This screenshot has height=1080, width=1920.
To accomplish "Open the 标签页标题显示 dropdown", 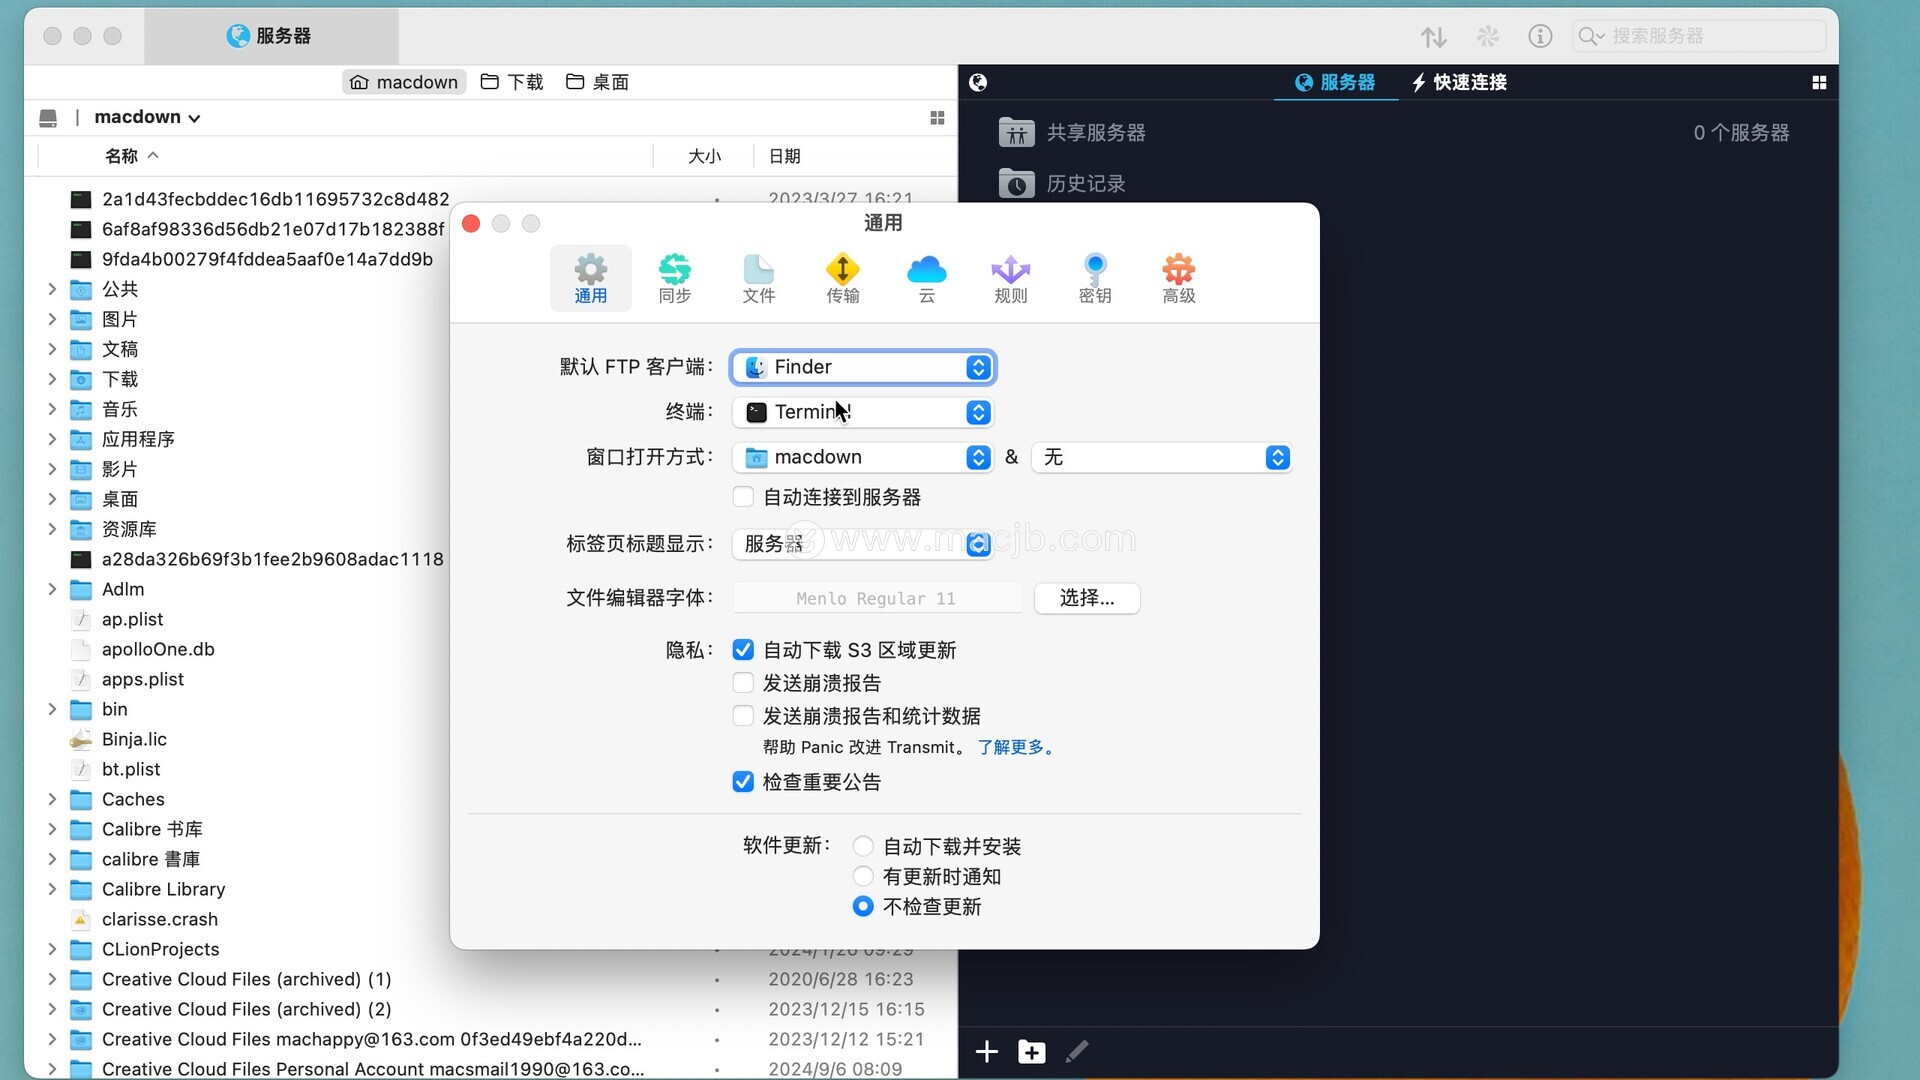I will pyautogui.click(x=863, y=543).
